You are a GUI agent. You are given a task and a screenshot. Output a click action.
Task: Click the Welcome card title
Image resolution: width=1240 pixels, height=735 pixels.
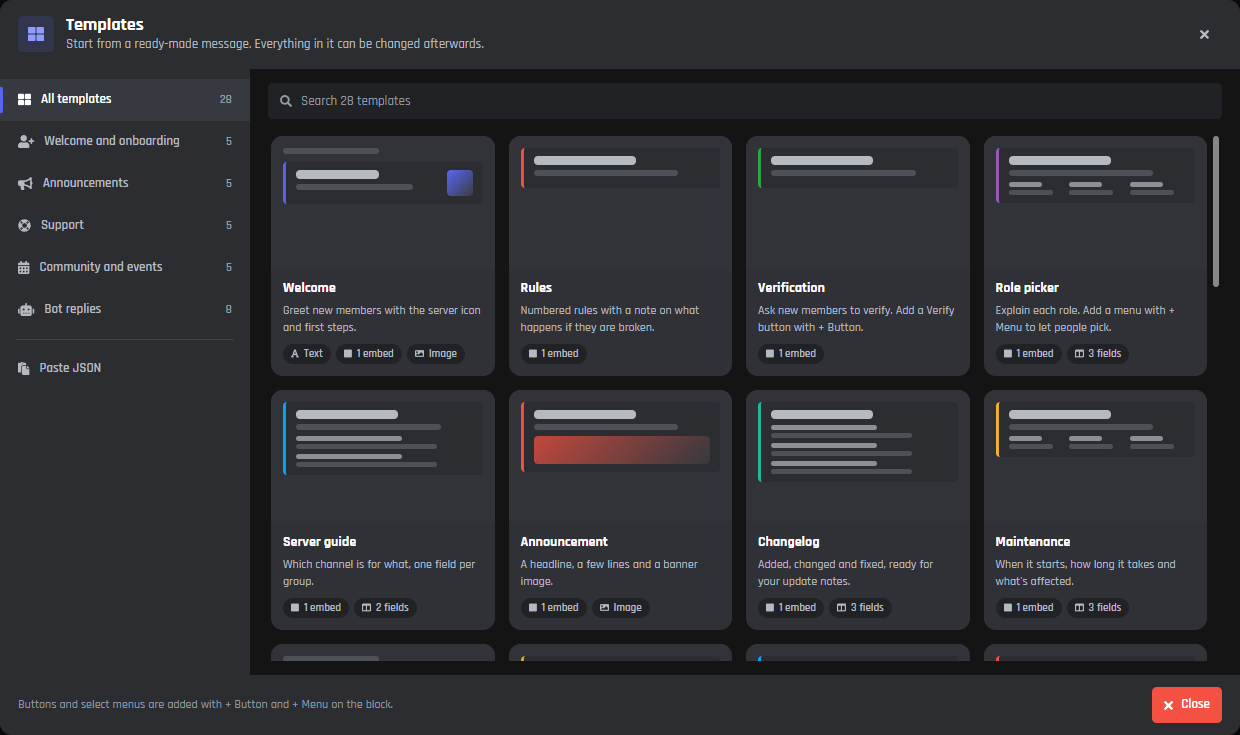pos(309,288)
